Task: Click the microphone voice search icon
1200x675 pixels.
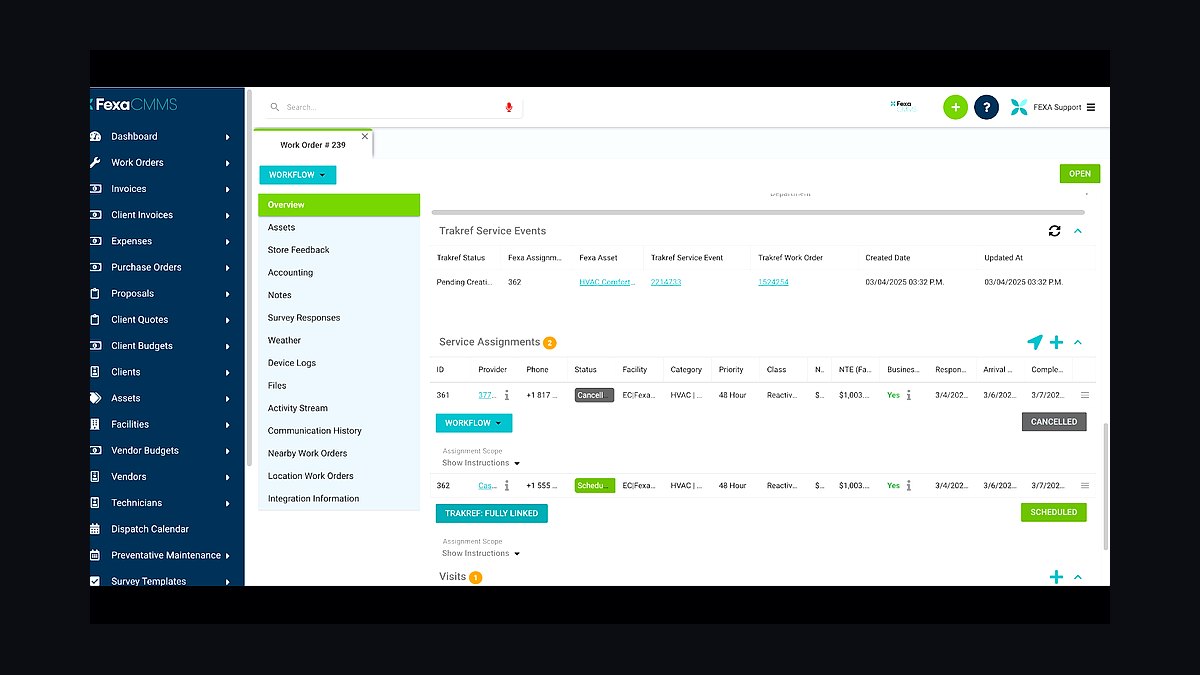Action: (x=508, y=107)
